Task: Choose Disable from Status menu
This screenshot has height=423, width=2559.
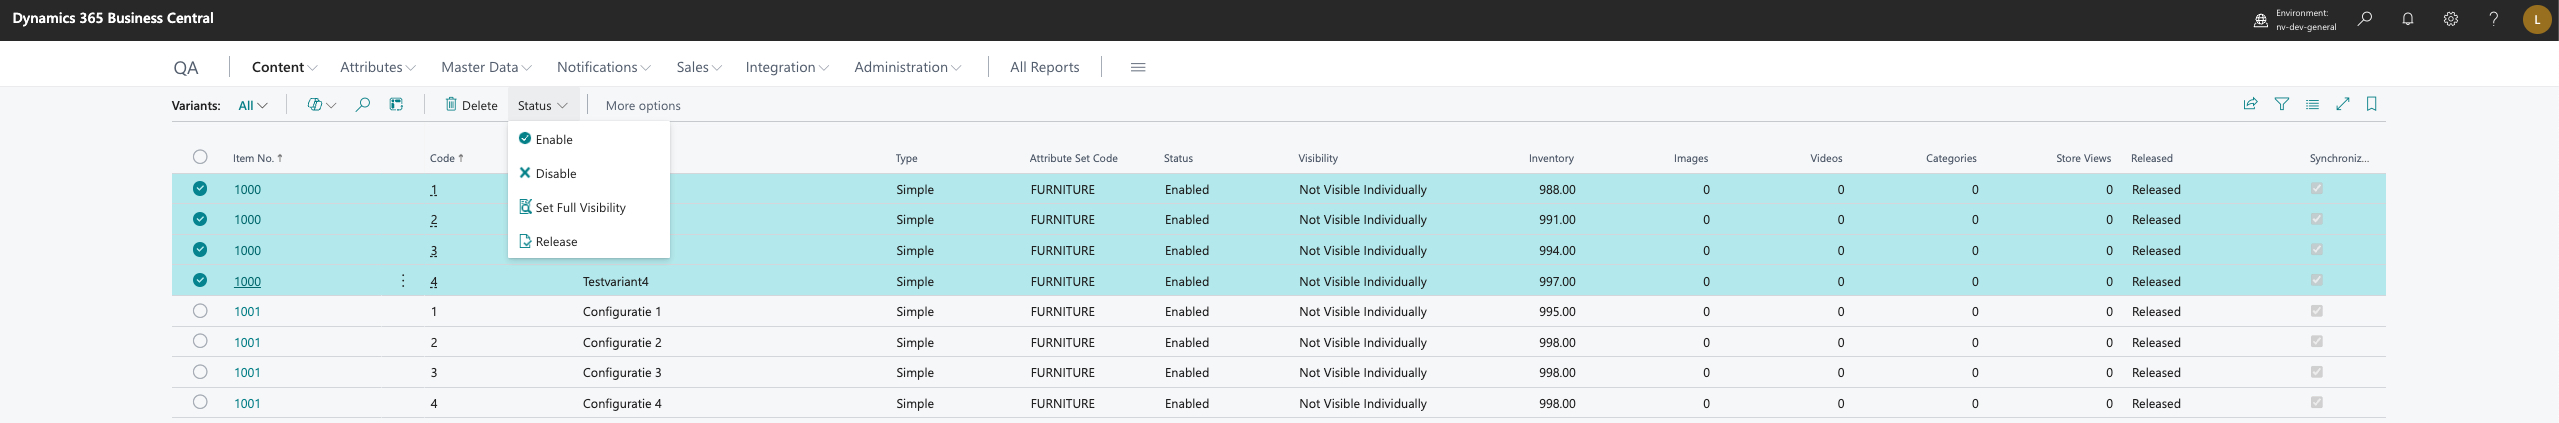Action: (x=588, y=173)
